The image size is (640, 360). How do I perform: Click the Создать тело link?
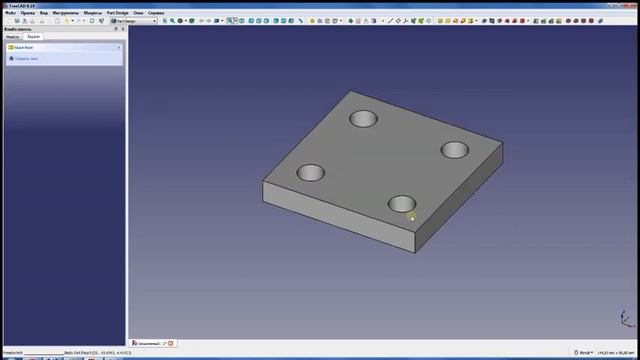(27, 59)
